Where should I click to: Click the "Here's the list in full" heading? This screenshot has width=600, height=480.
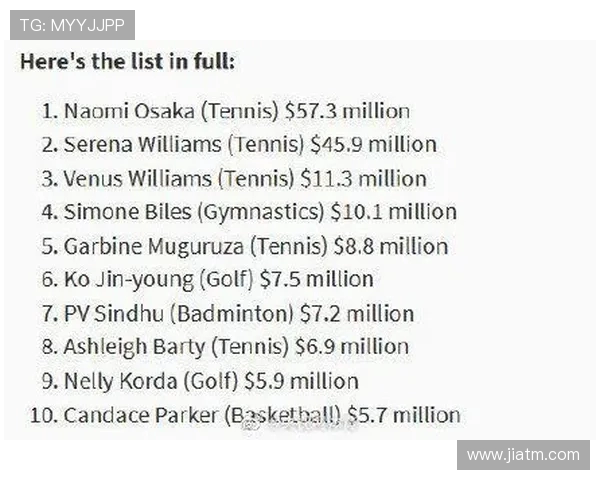pyautogui.click(x=127, y=61)
